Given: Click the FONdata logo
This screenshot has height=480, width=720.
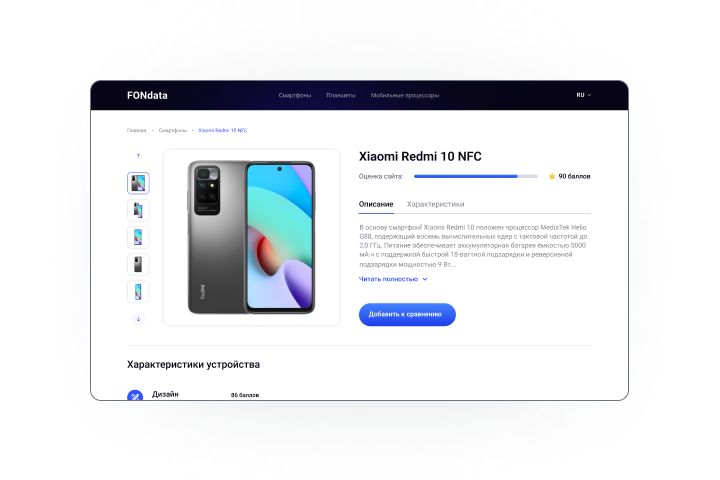Looking at the screenshot, I should (147, 96).
